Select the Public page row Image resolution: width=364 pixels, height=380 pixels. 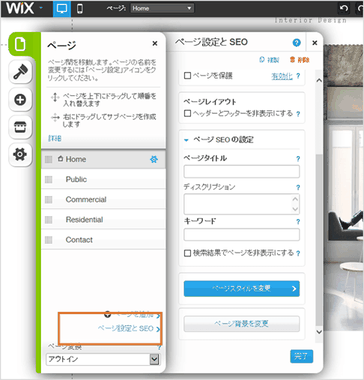tap(103, 179)
